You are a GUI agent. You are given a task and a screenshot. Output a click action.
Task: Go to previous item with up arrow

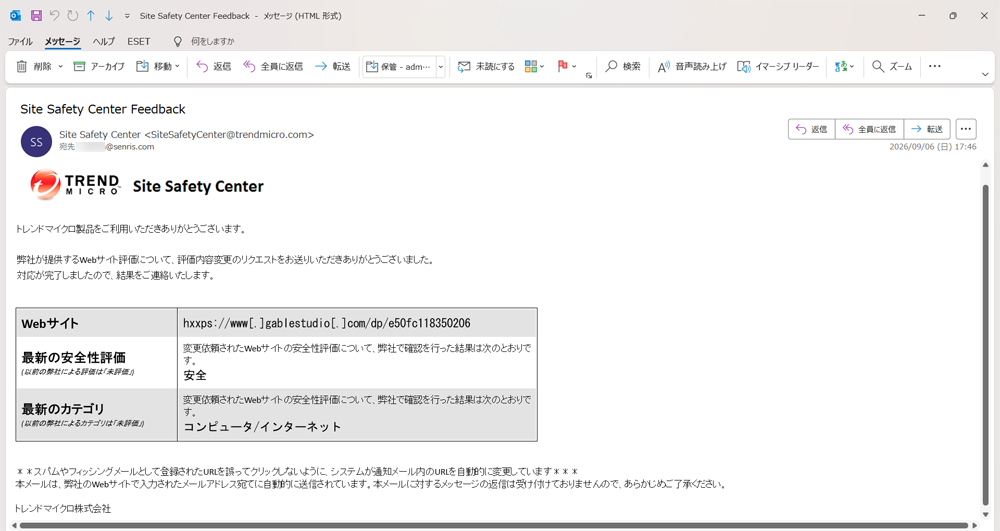91,15
